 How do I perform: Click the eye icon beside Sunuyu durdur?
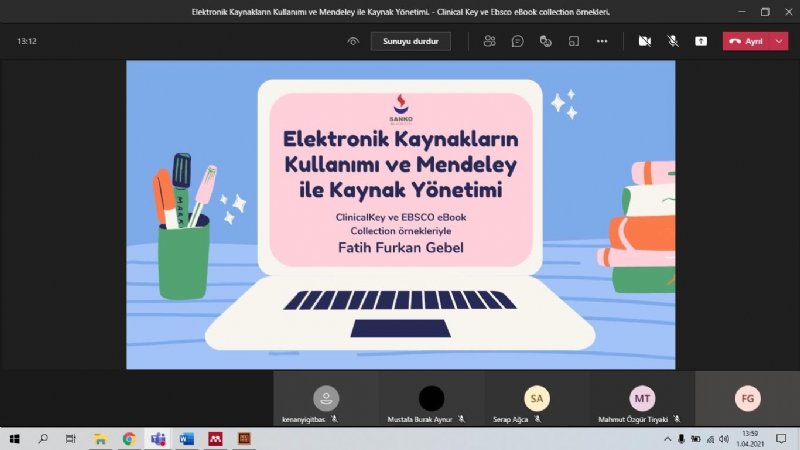click(x=353, y=41)
